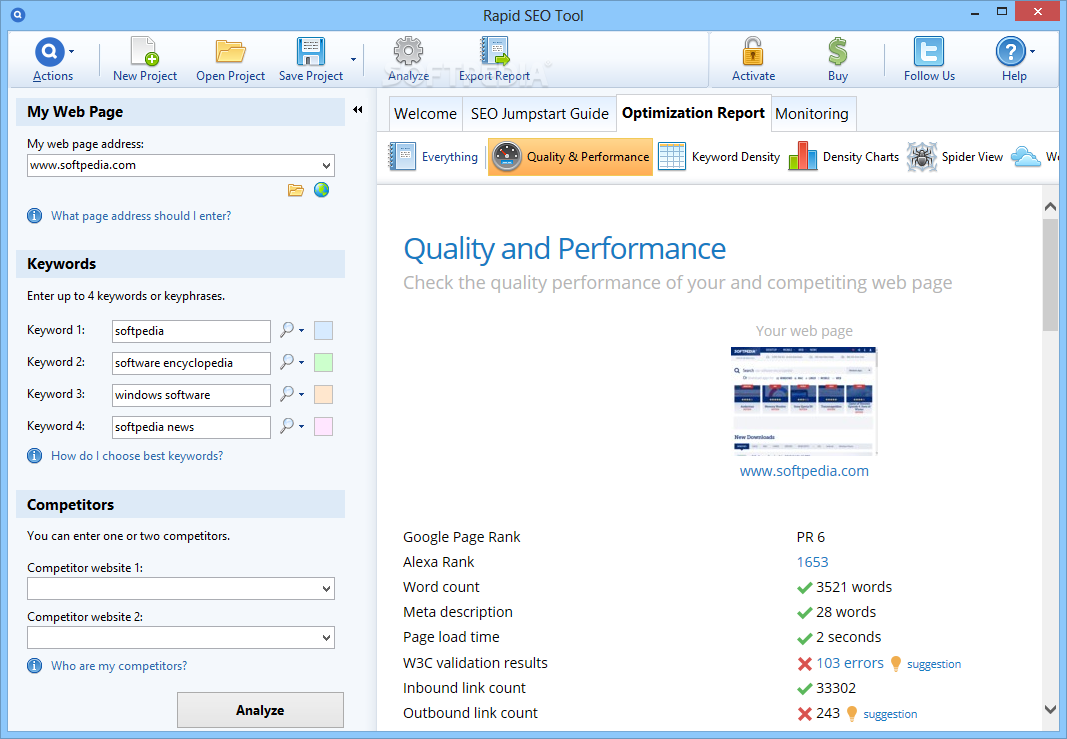Open the Actions menu icon

coord(49,52)
